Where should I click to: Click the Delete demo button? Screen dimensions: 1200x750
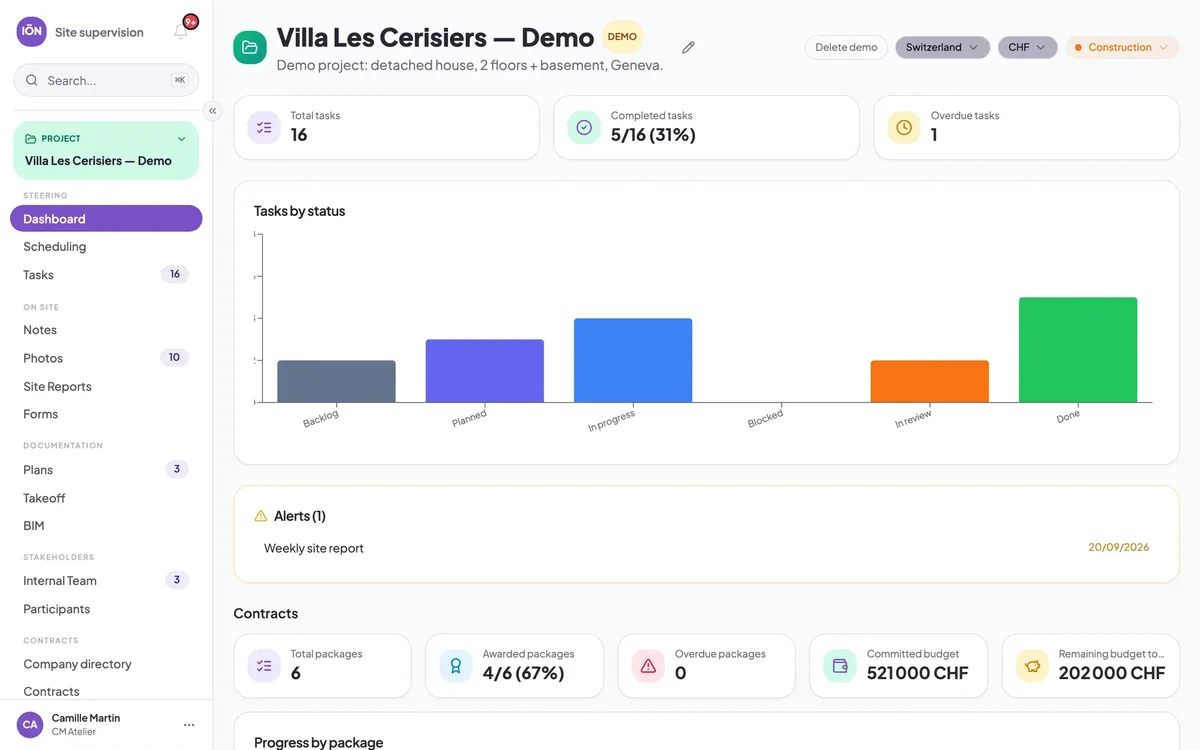pyautogui.click(x=846, y=47)
